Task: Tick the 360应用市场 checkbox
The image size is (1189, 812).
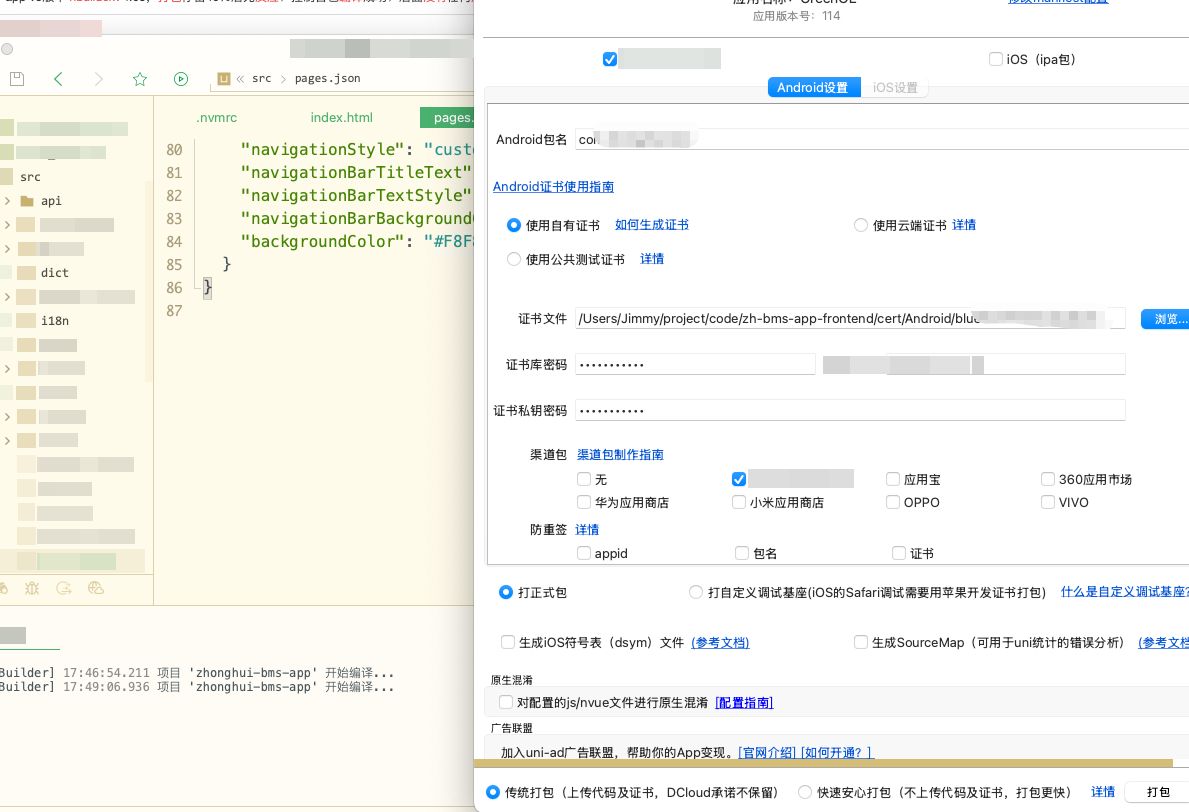Action: coord(1049,479)
